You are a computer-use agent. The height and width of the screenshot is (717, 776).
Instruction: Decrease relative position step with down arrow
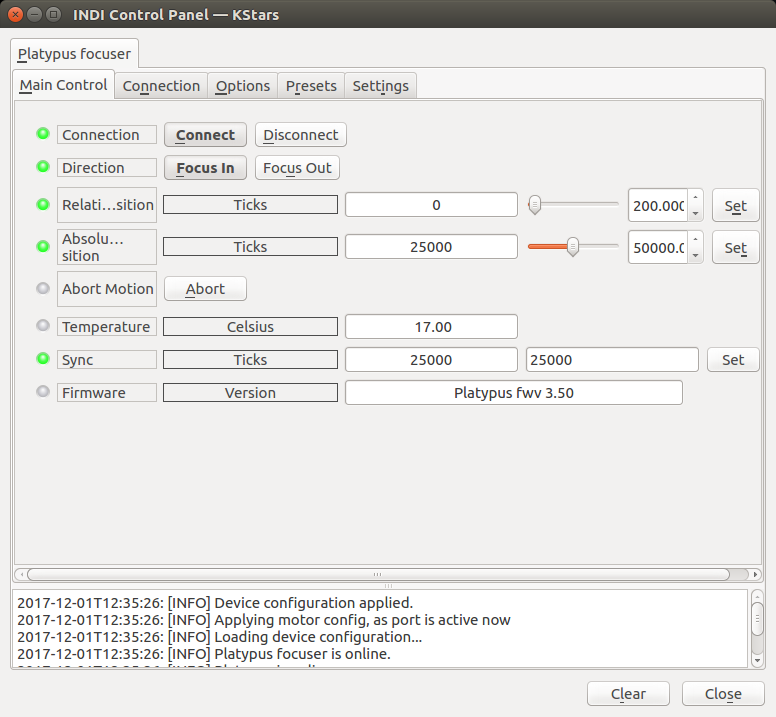coord(695,213)
